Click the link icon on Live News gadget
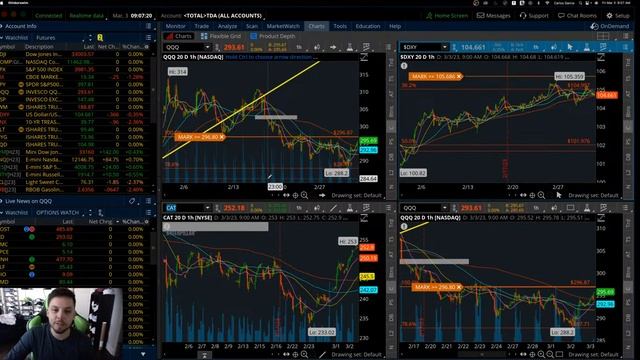This screenshot has height=360, width=640. [132, 201]
